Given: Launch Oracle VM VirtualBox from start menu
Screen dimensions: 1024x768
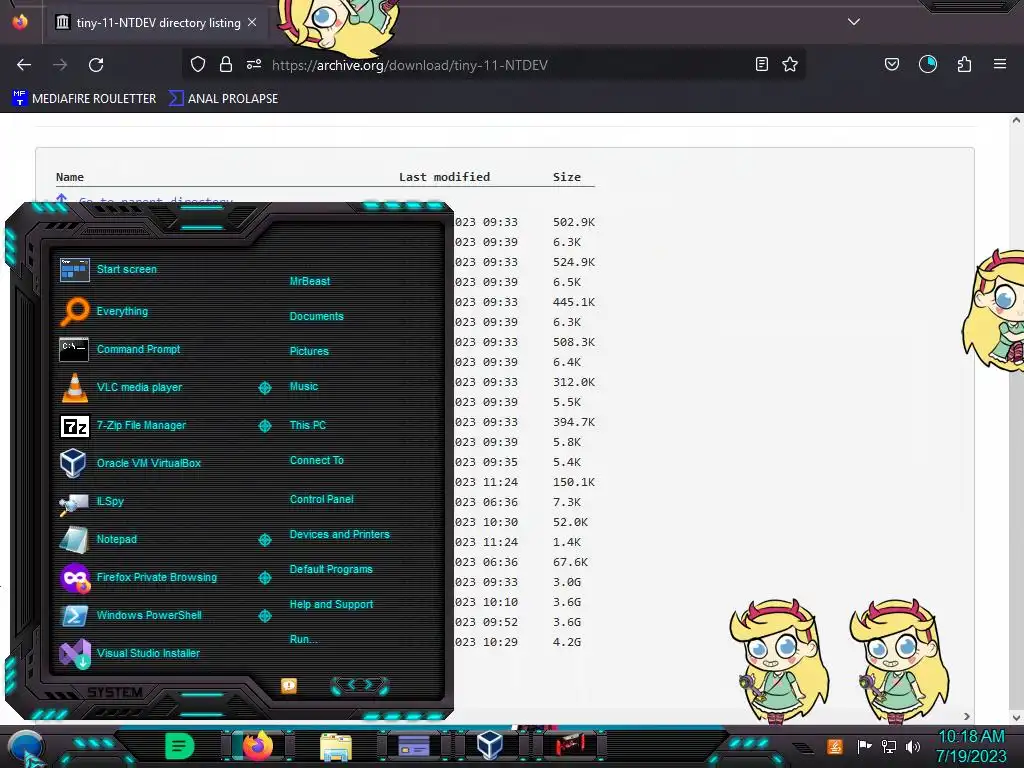Looking at the screenshot, I should click(131, 463).
